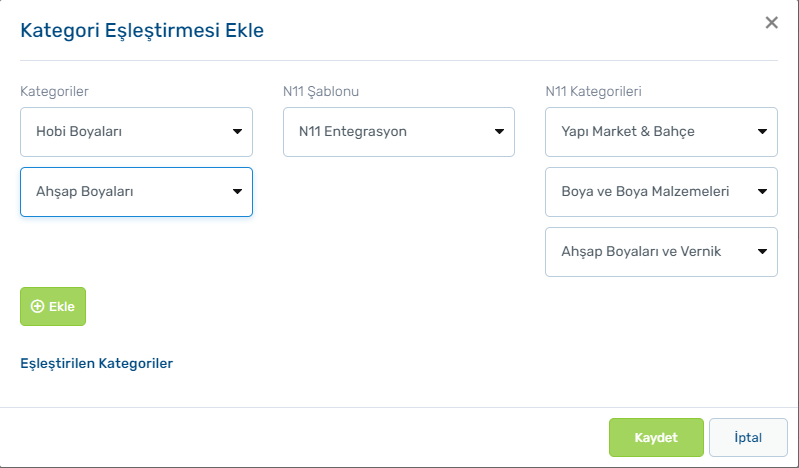Click the Kategori Eşleştirmesi Ekle title
799x468 pixels.
click(142, 31)
